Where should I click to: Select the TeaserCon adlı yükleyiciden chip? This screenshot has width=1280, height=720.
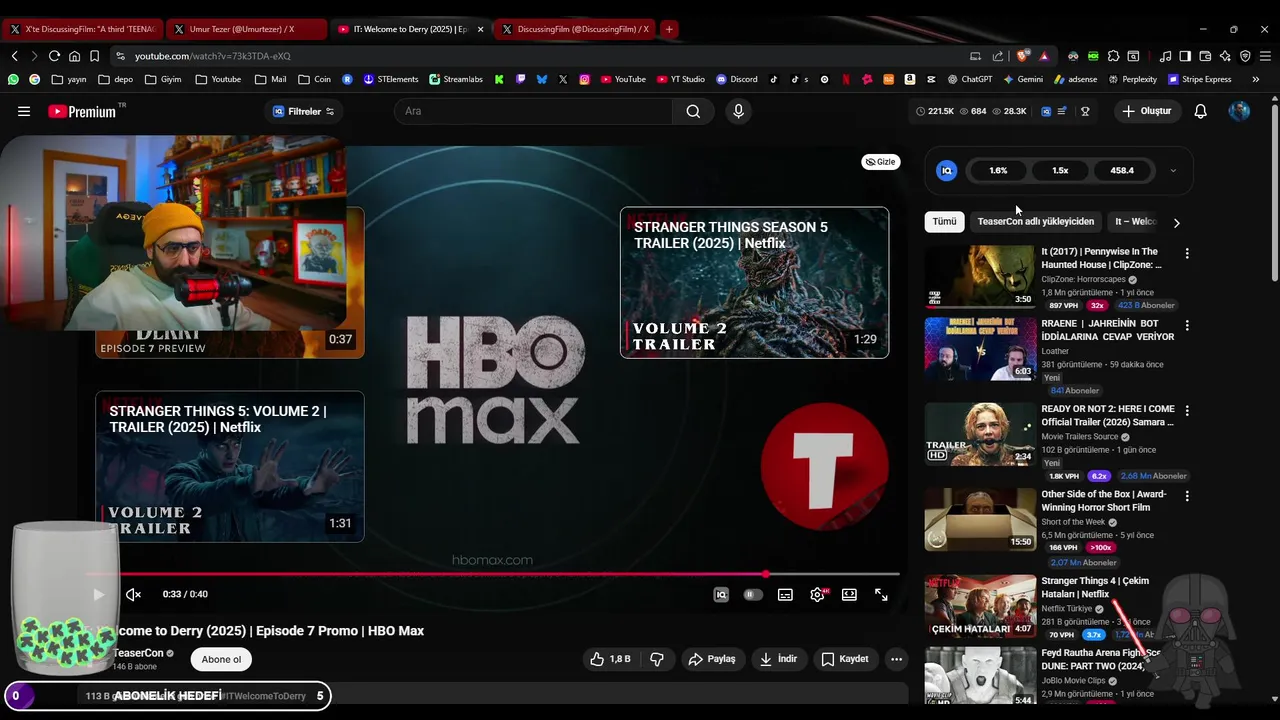point(1036,222)
